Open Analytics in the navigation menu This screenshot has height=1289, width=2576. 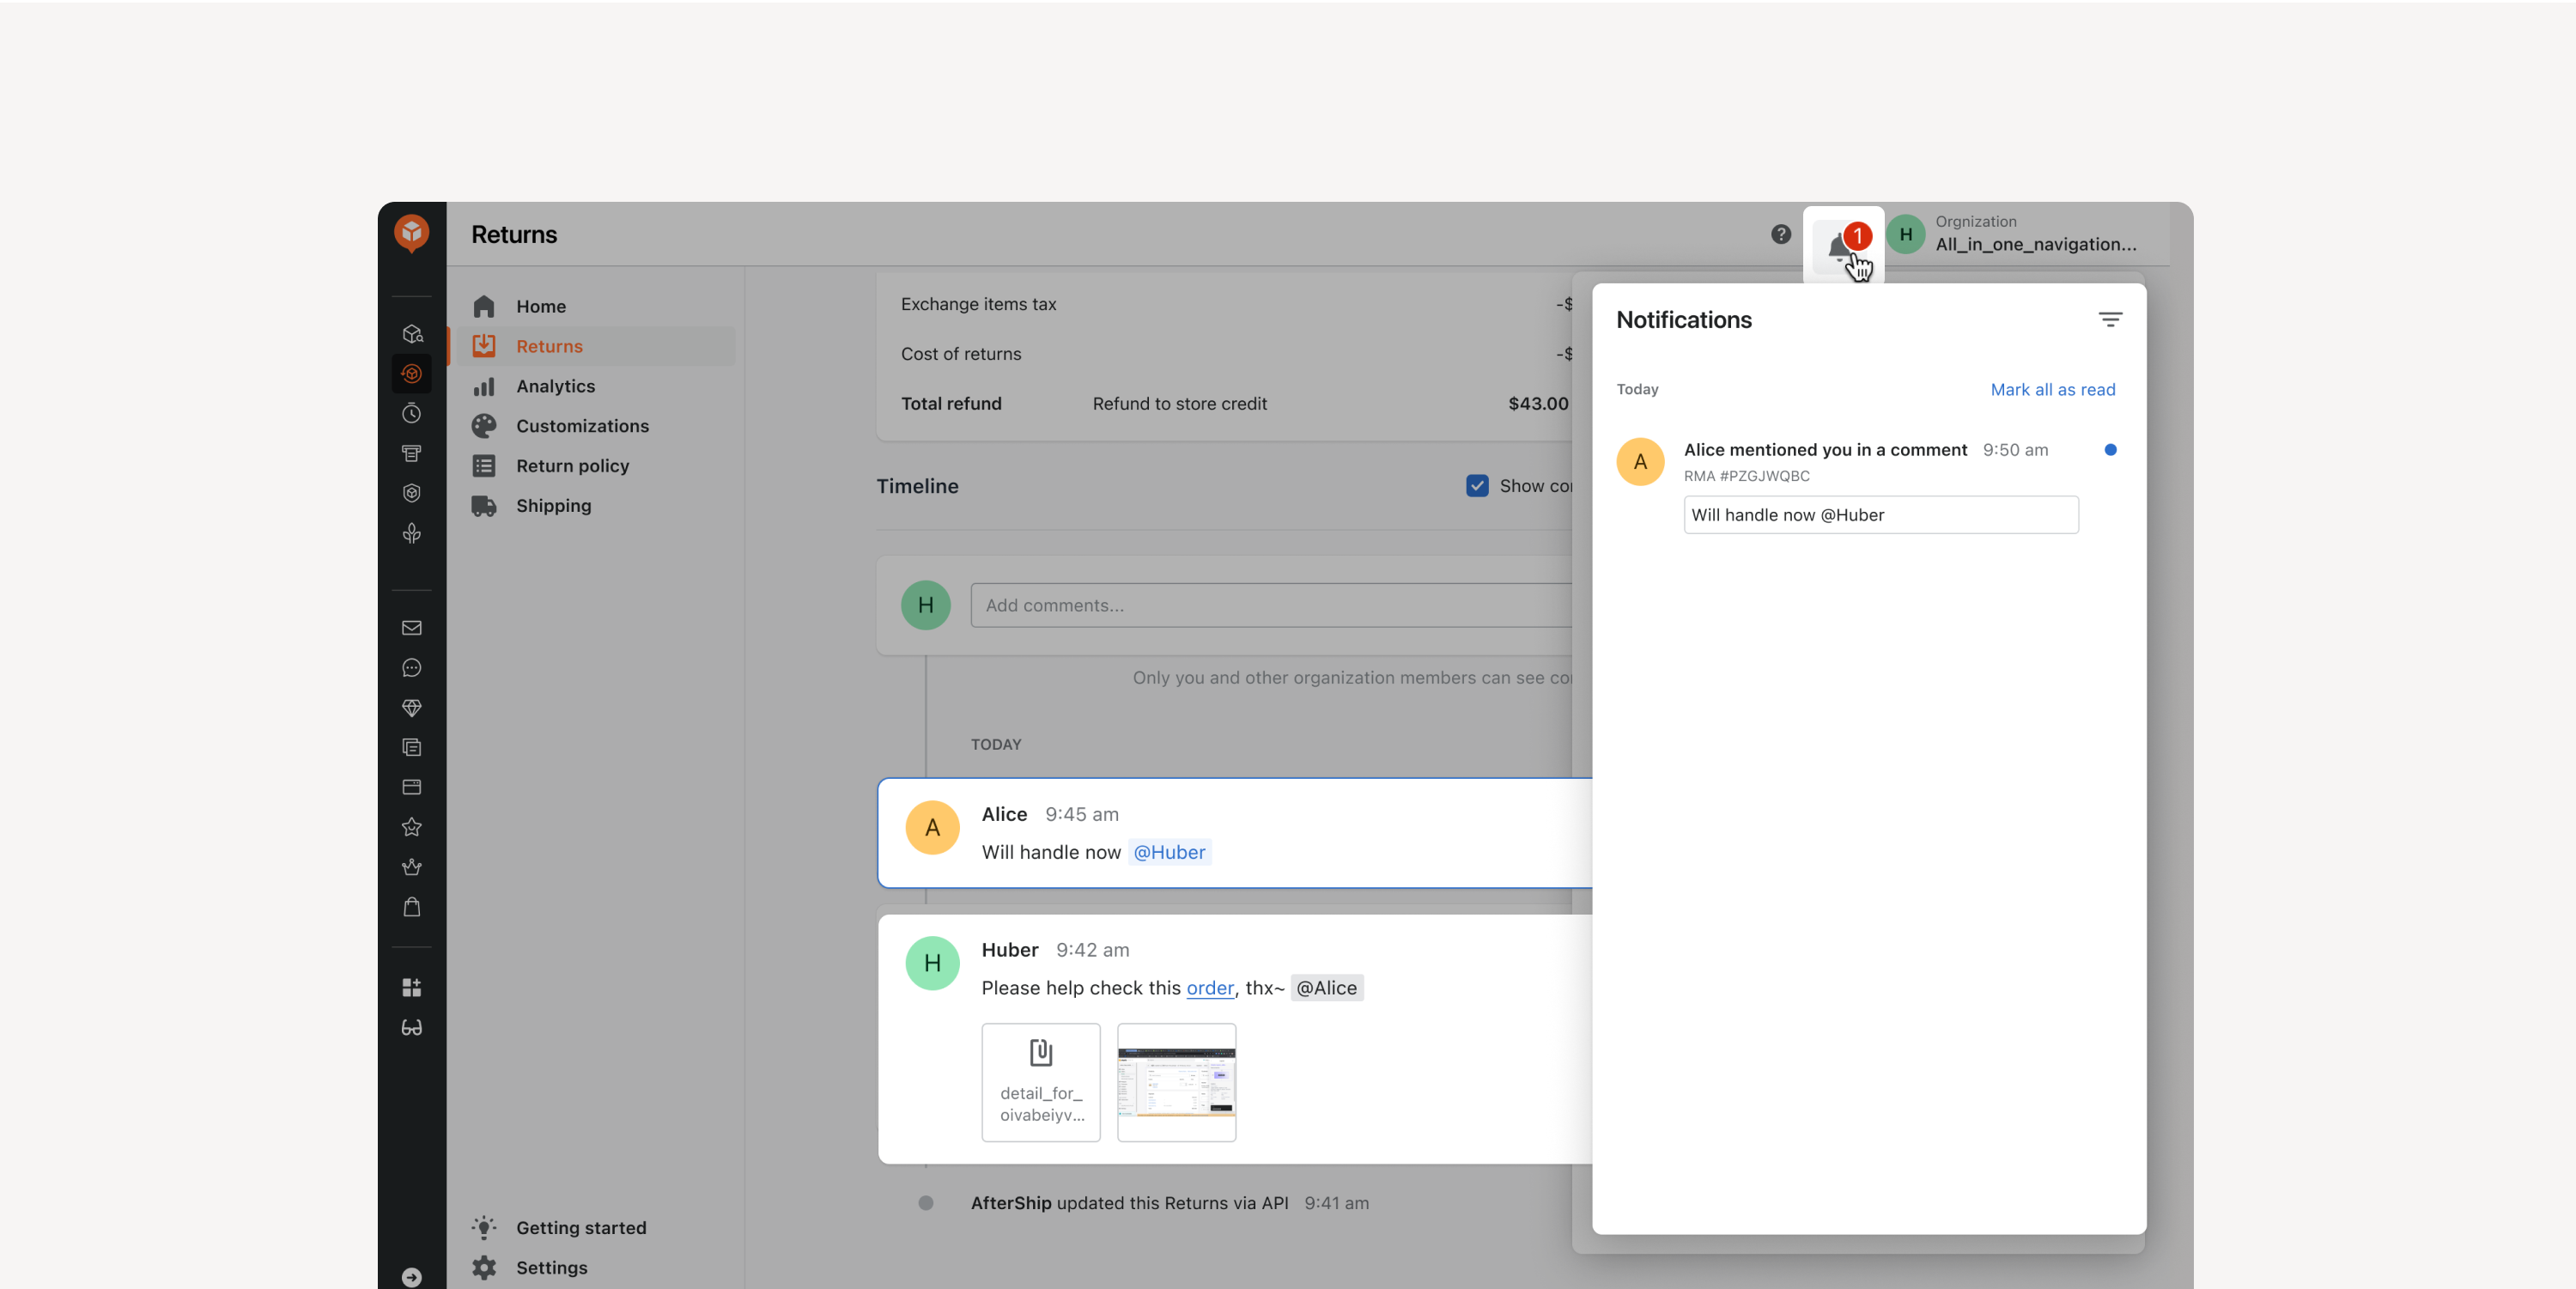[594, 386]
